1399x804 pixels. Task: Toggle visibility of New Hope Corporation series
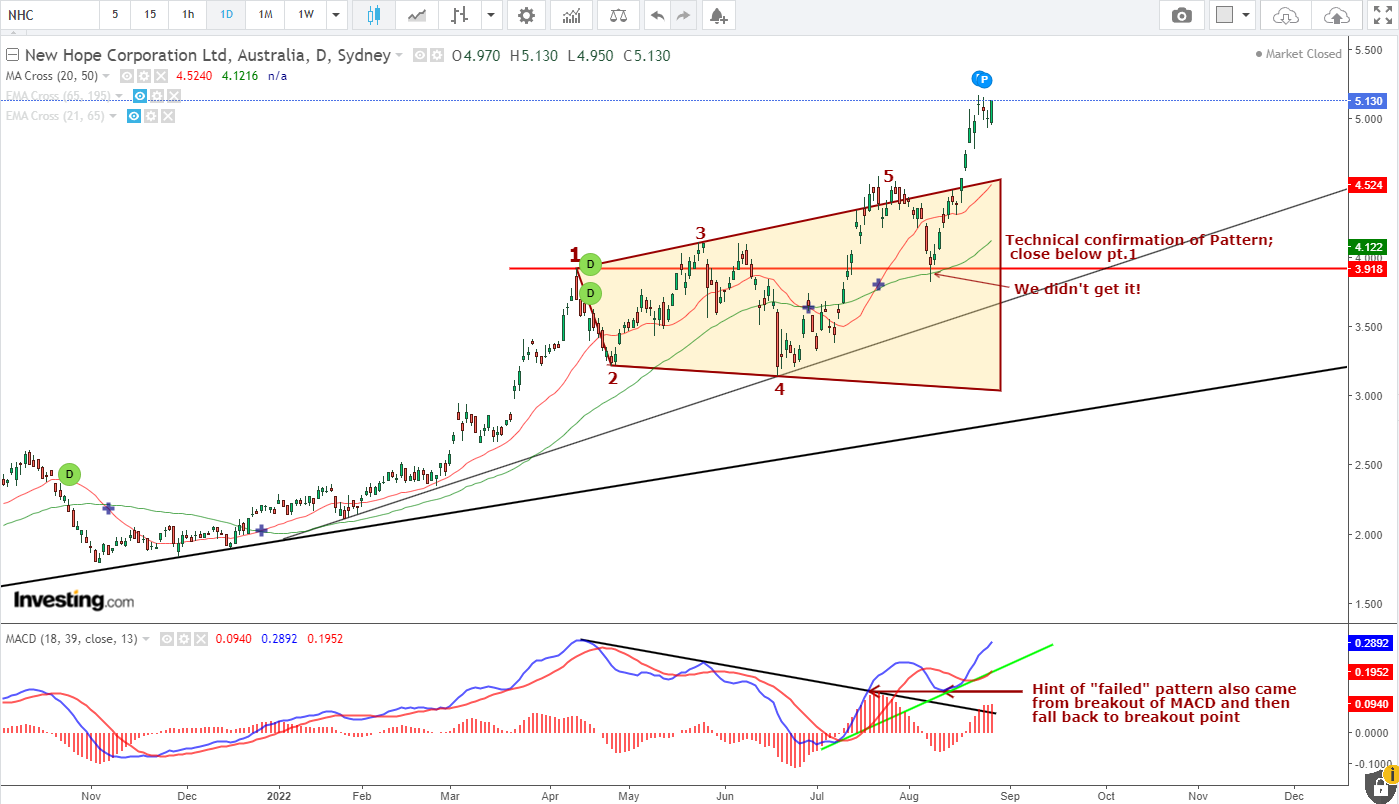[x=421, y=56]
